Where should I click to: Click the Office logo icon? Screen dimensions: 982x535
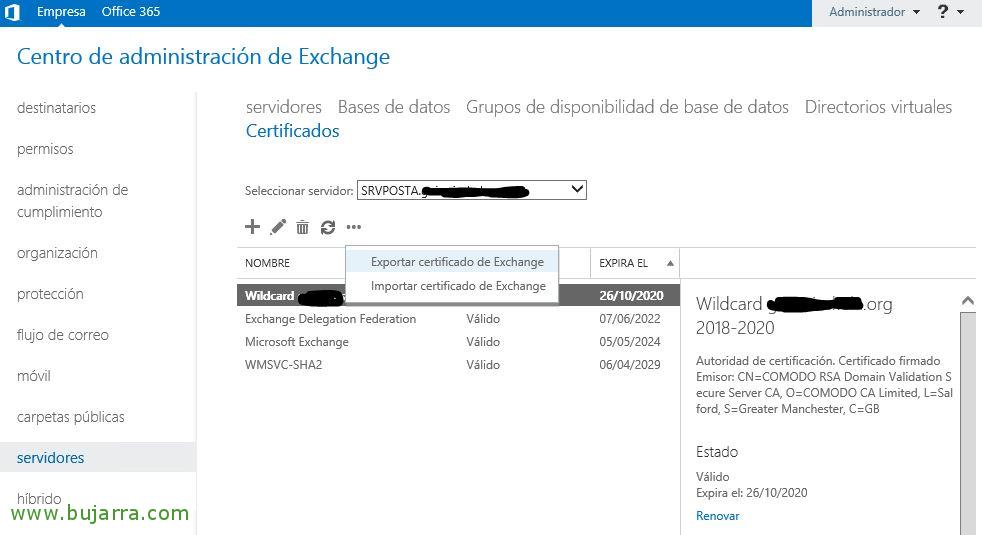13,12
